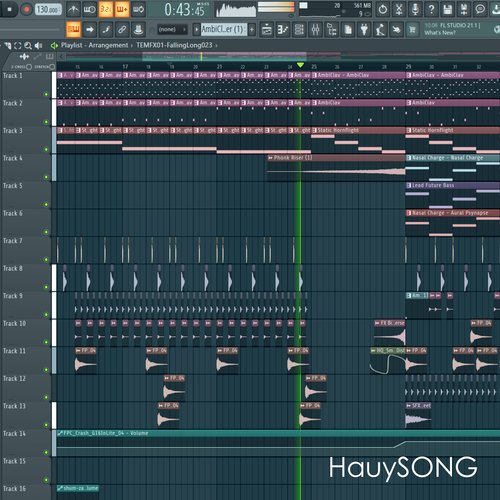Mute Track 8 via its green dot

click(46, 287)
